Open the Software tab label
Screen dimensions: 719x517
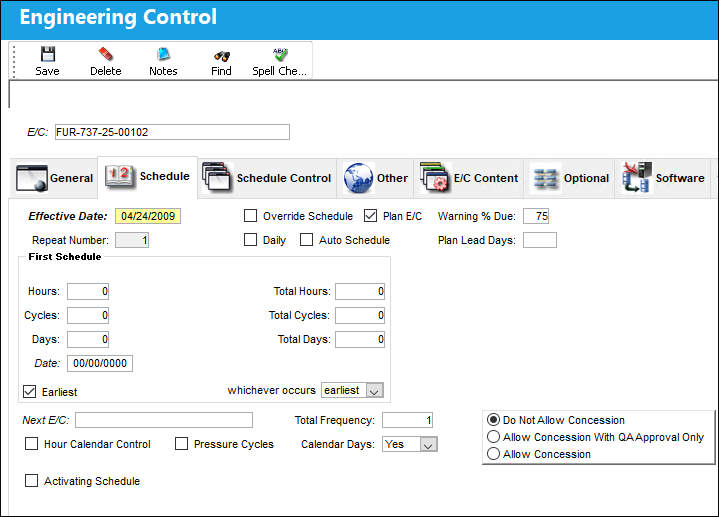(x=680, y=178)
